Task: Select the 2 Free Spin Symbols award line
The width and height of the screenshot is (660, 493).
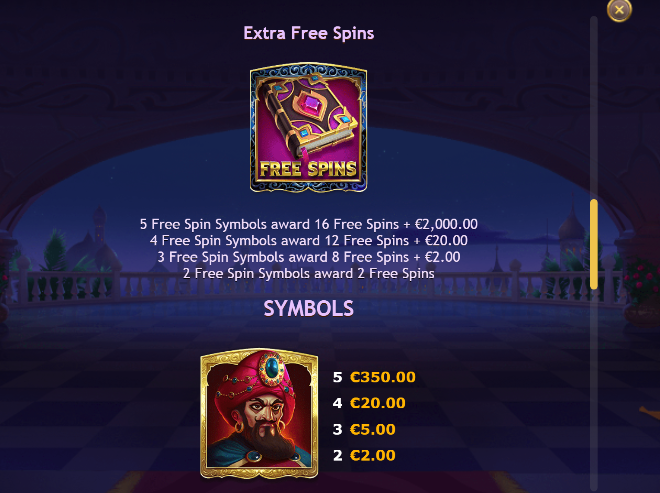Action: (x=309, y=274)
